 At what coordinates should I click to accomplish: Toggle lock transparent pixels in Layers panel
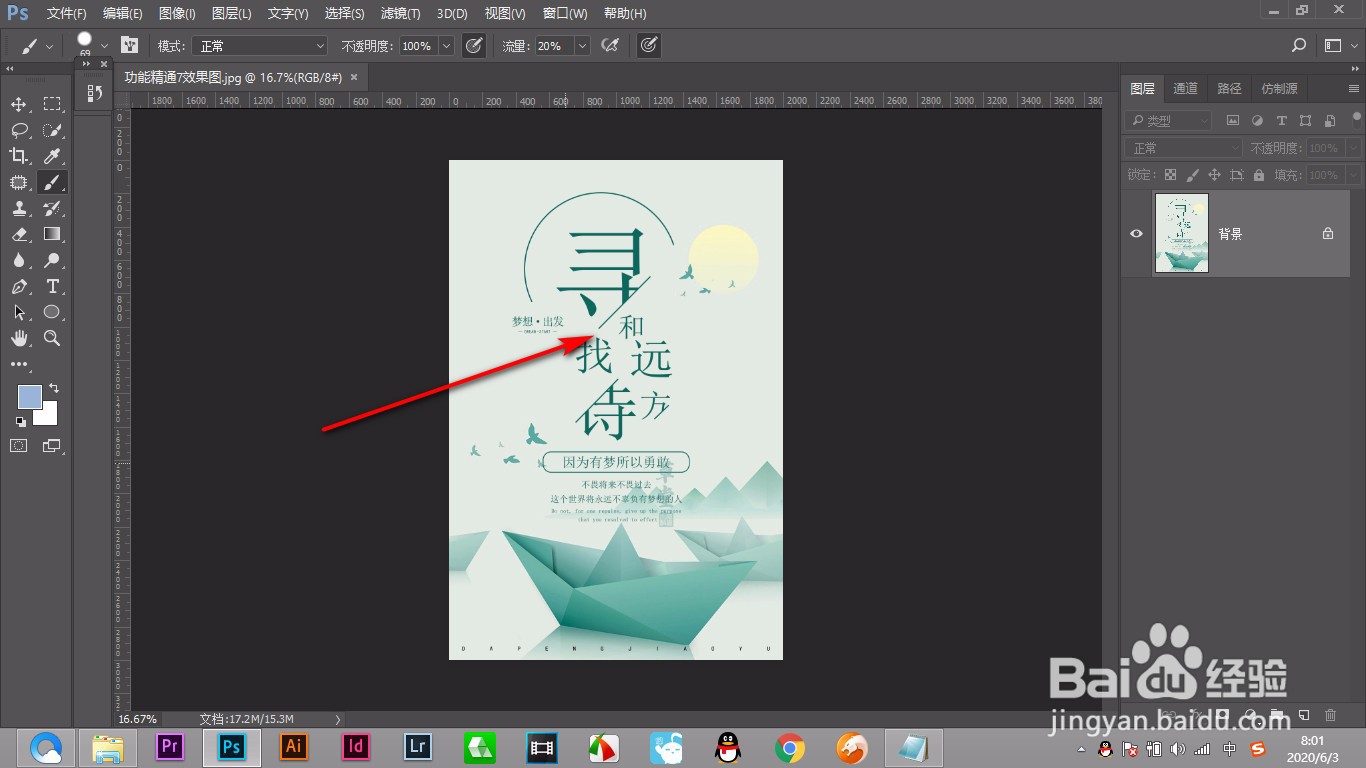pos(1170,174)
